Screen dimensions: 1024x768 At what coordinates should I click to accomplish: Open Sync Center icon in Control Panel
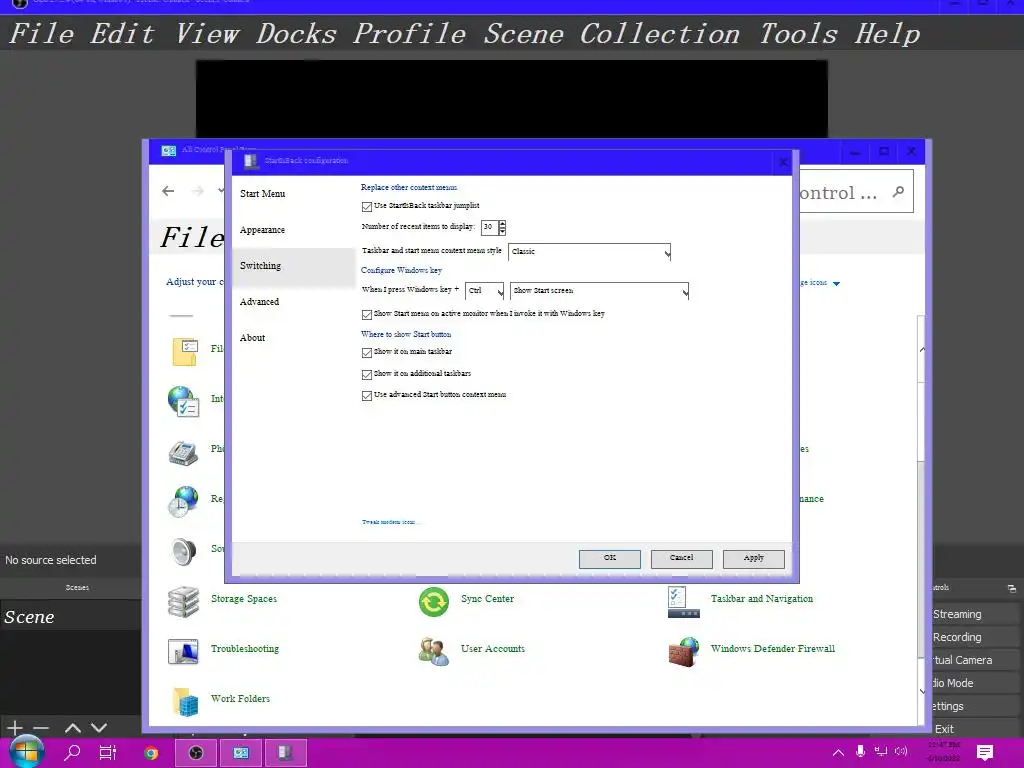(x=434, y=601)
